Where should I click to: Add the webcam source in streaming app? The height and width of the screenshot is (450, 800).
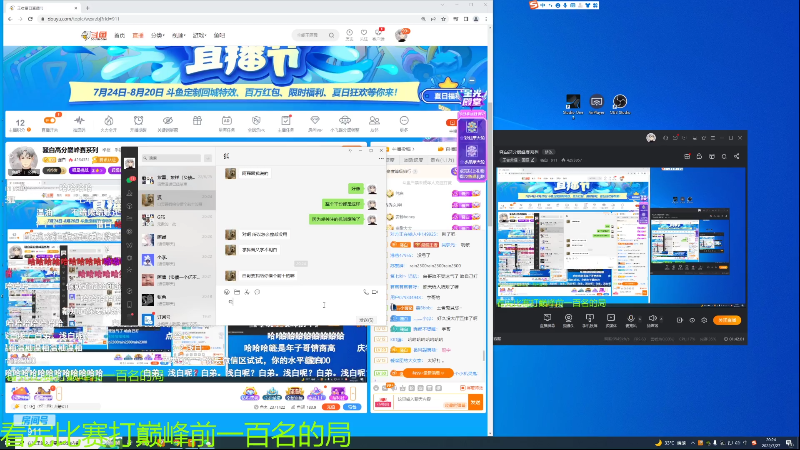pos(568,320)
